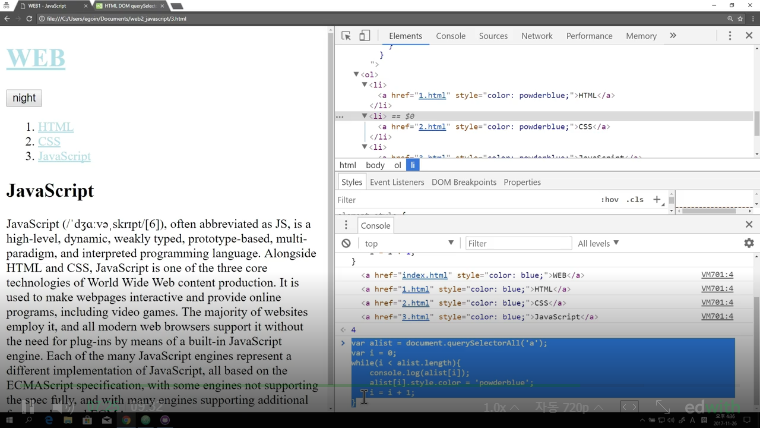Click 3.html link in console output
760x428 pixels.
click(415, 317)
